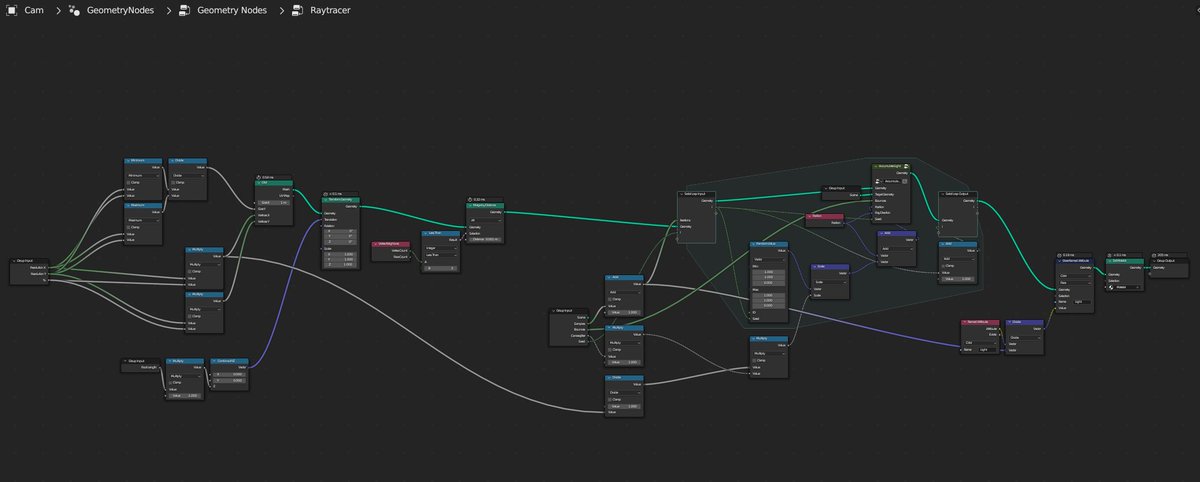Click the Name field in Store Named Attribute
Screen dimensions: 1200x482
click(x=1082, y=302)
